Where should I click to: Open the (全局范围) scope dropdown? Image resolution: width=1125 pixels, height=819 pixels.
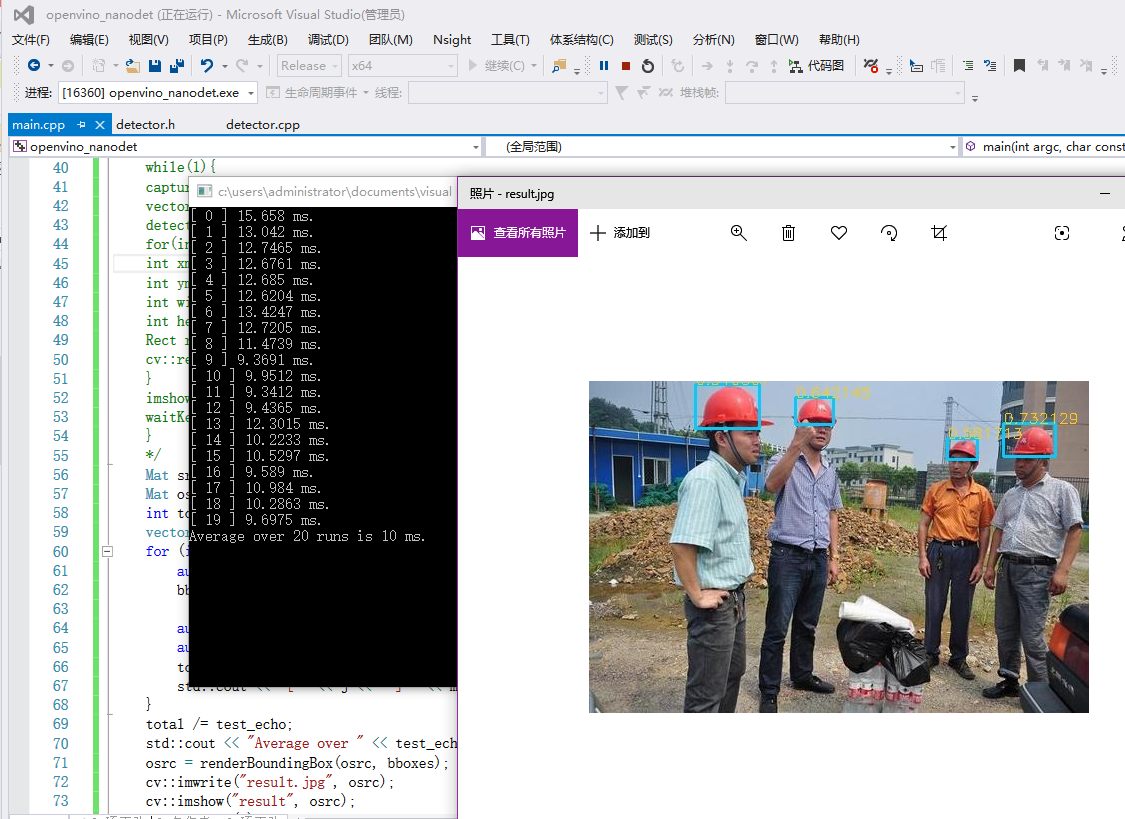(x=950, y=146)
